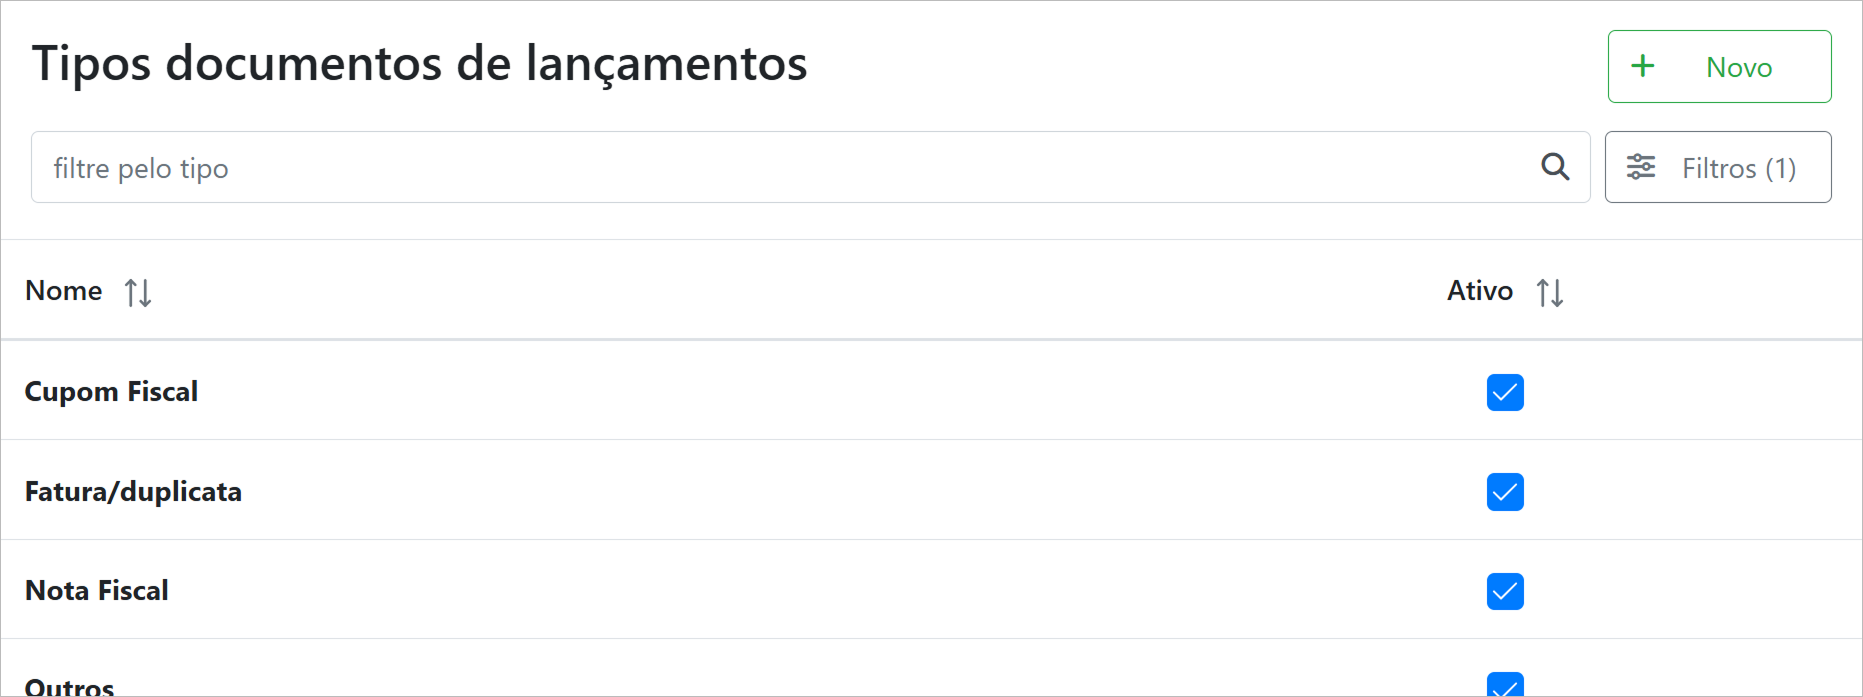Viewport: 1863px width, 697px height.
Task: Open the Filtros (1) filter panel
Action: [1717, 167]
